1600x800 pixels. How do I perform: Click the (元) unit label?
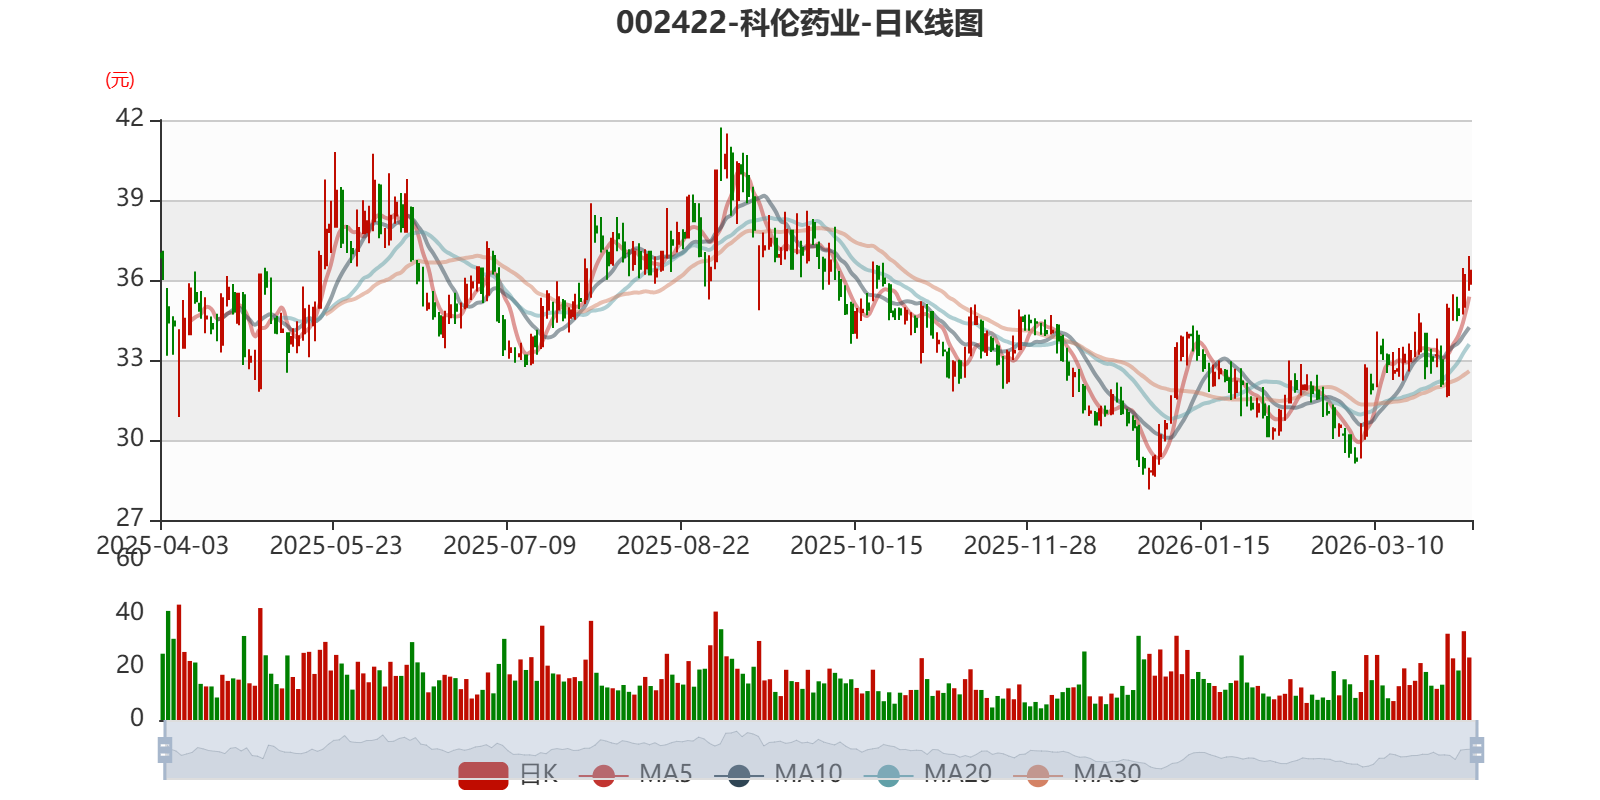(x=120, y=80)
